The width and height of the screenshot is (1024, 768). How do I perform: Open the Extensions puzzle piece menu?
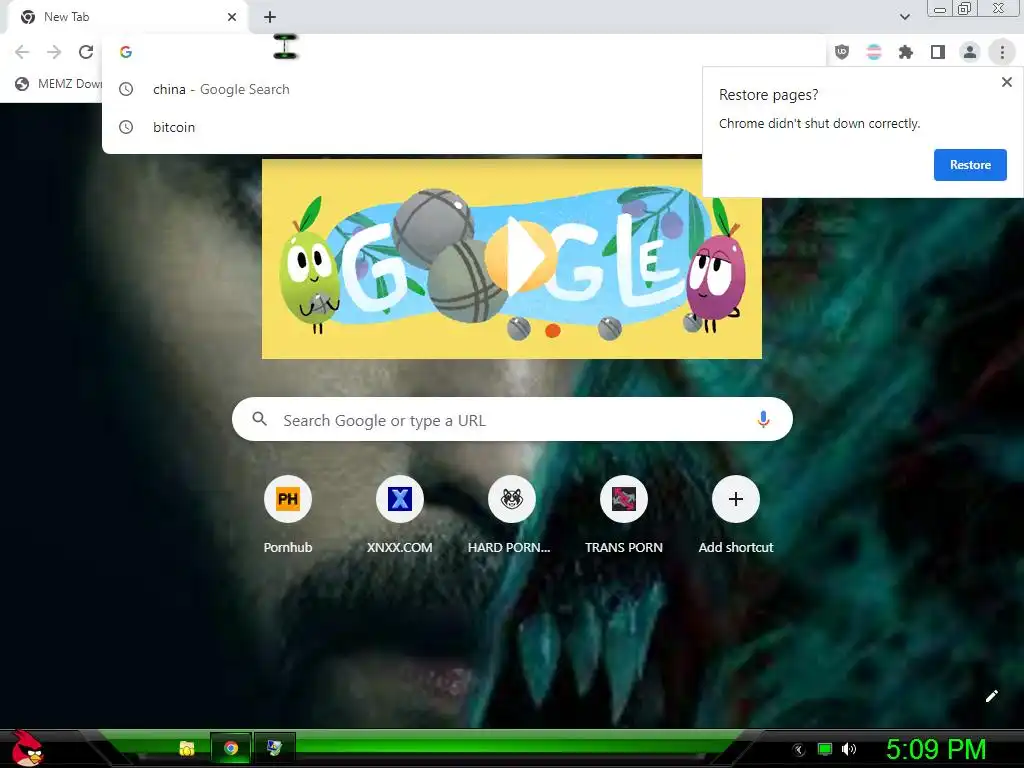point(905,52)
